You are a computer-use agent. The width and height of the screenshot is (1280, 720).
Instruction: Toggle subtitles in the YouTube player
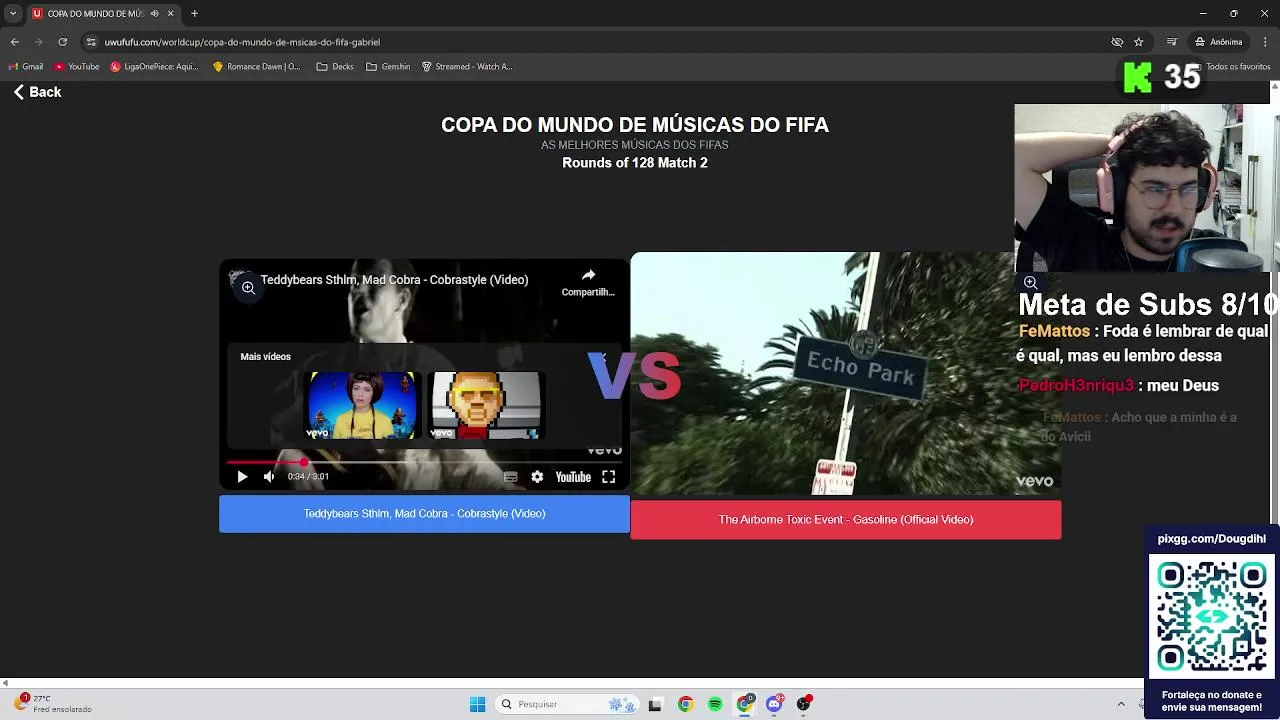click(x=511, y=477)
